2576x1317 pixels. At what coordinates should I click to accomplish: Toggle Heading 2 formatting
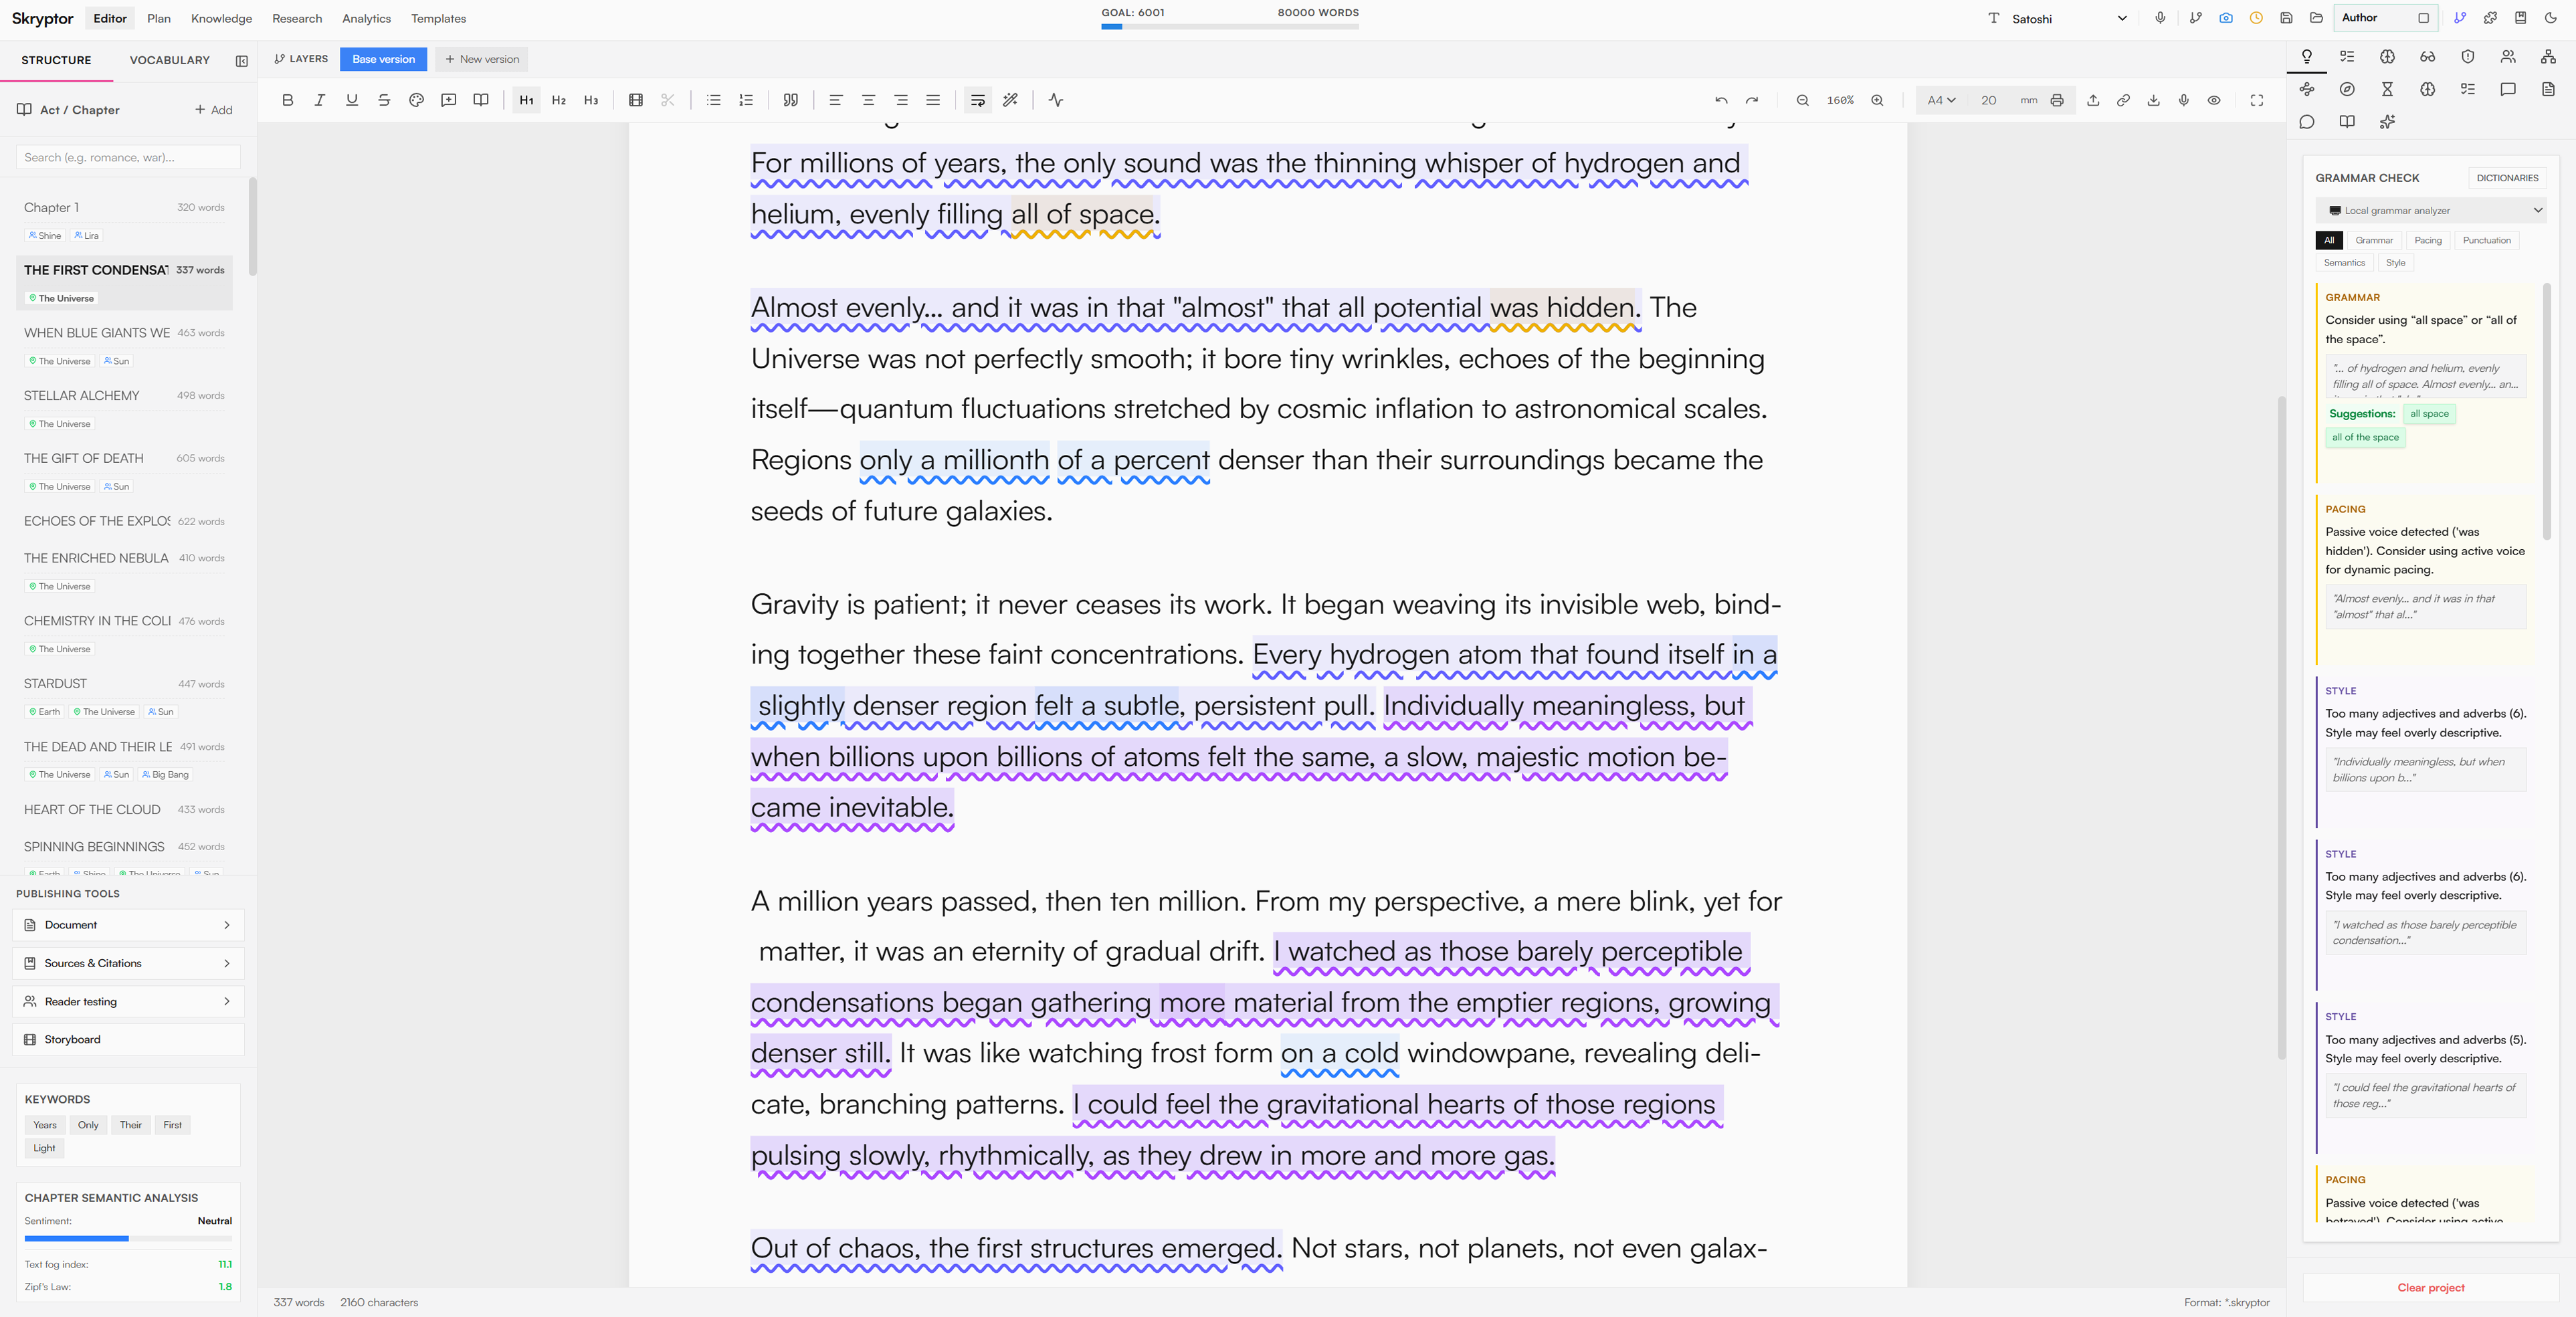pos(559,100)
